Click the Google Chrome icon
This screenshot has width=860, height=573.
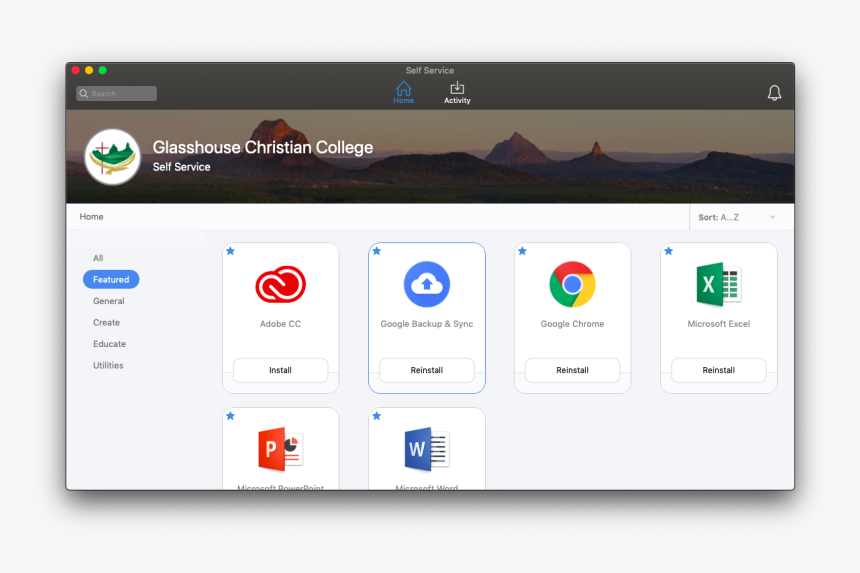tap(572, 284)
